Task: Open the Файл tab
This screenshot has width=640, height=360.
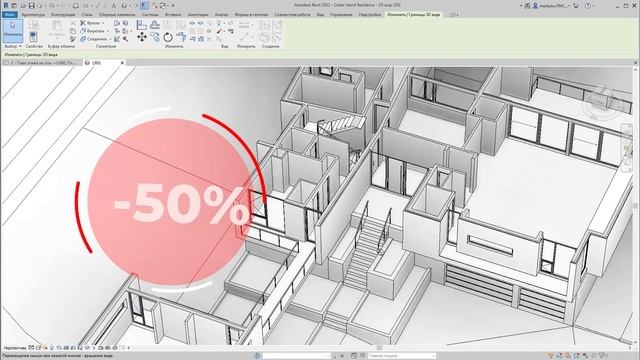Action: pos(10,15)
